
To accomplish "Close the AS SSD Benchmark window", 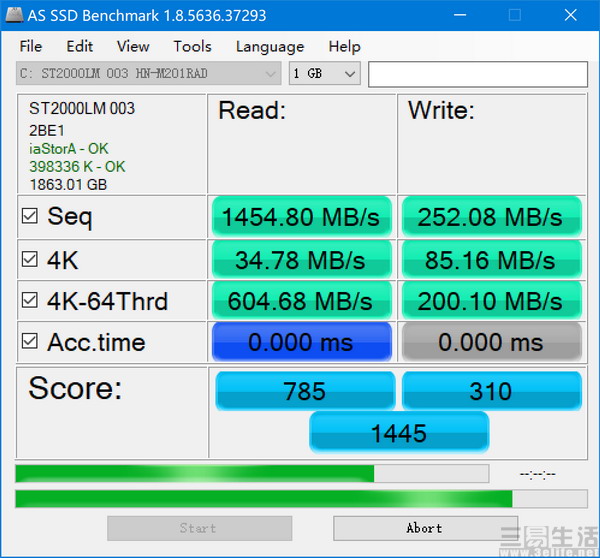I will (571, 15).
